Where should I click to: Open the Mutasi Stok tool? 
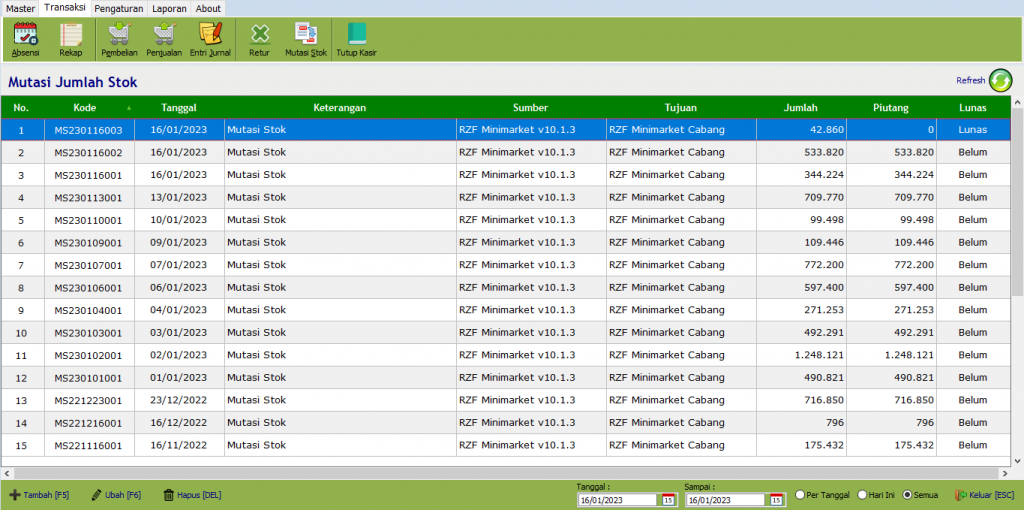point(306,39)
